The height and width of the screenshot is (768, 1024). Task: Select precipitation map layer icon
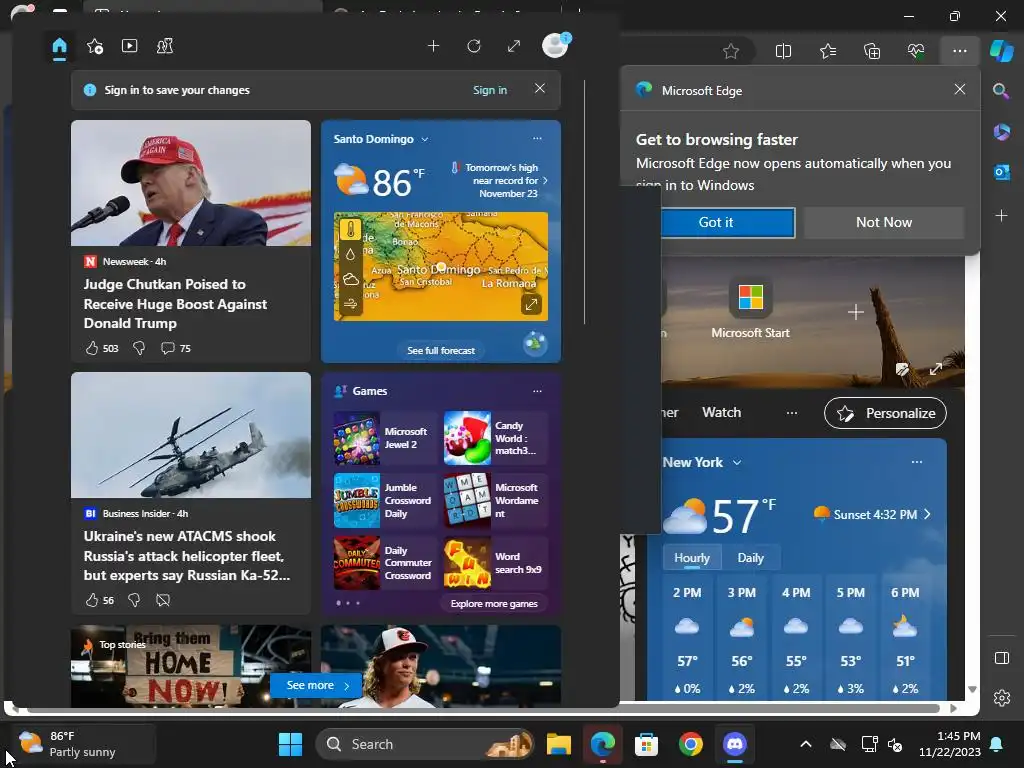351,255
